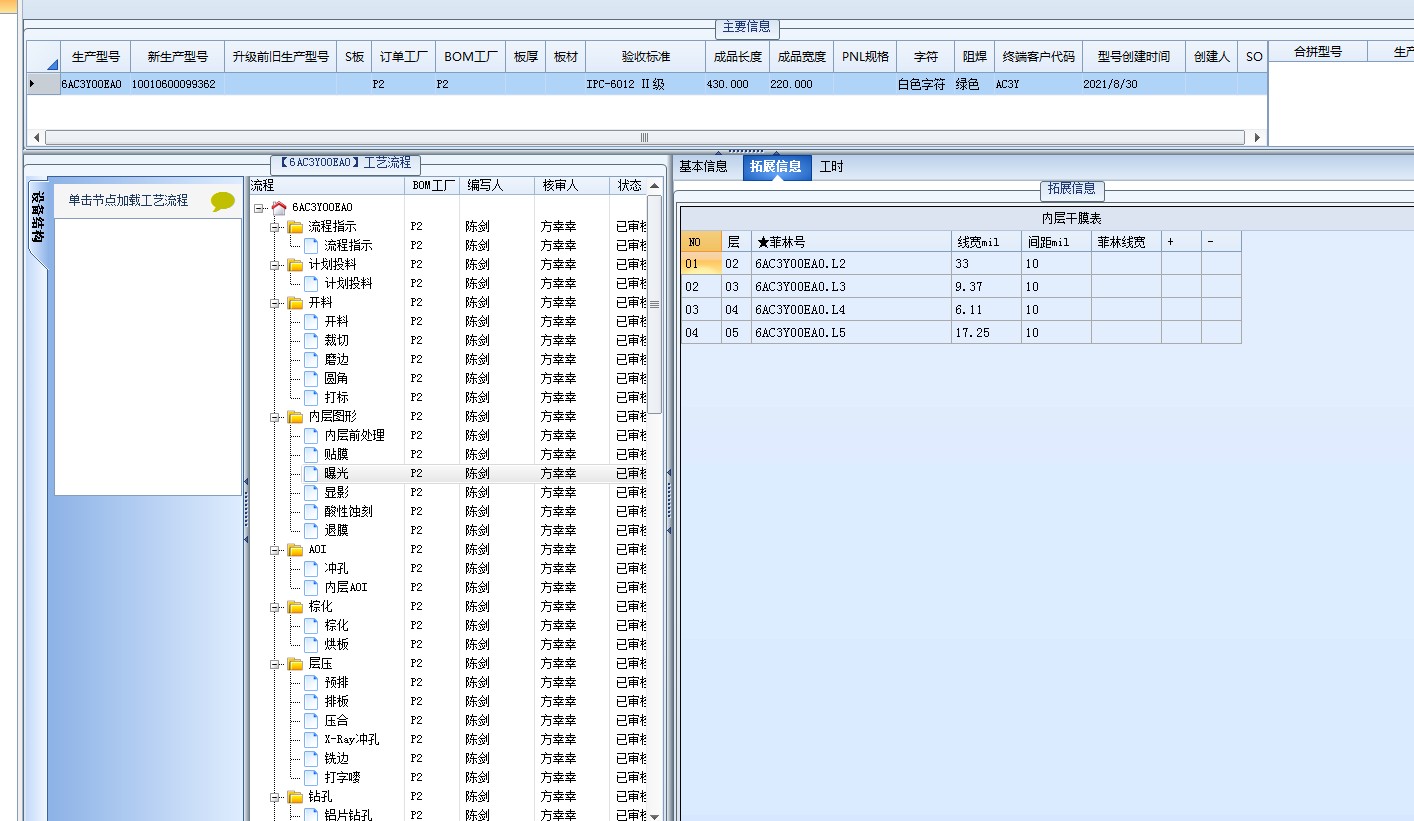The image size is (1414, 821).
Task: Click the document icon beside 预排
Action: pyautogui.click(x=311, y=682)
